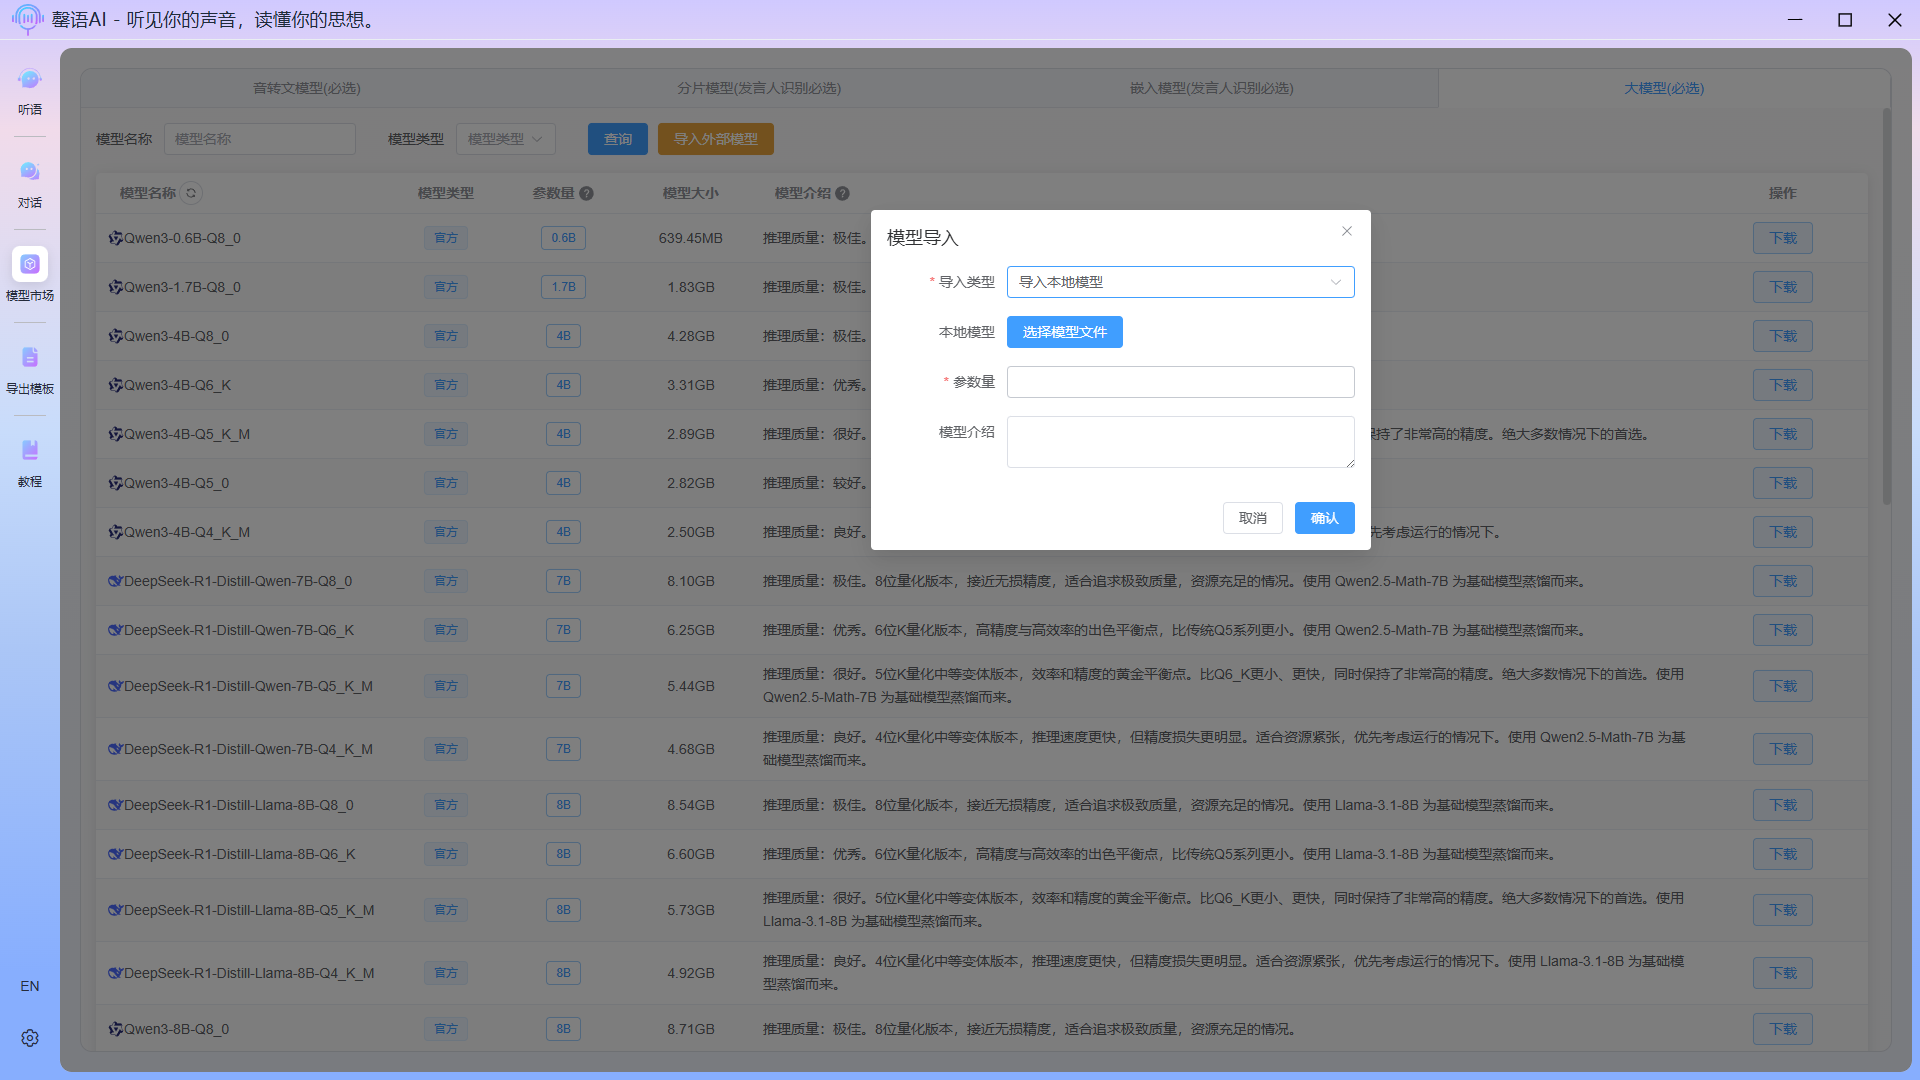Click the refresh icon beside 模型名称 header
Screen dimensions: 1920x1080
(x=191, y=193)
